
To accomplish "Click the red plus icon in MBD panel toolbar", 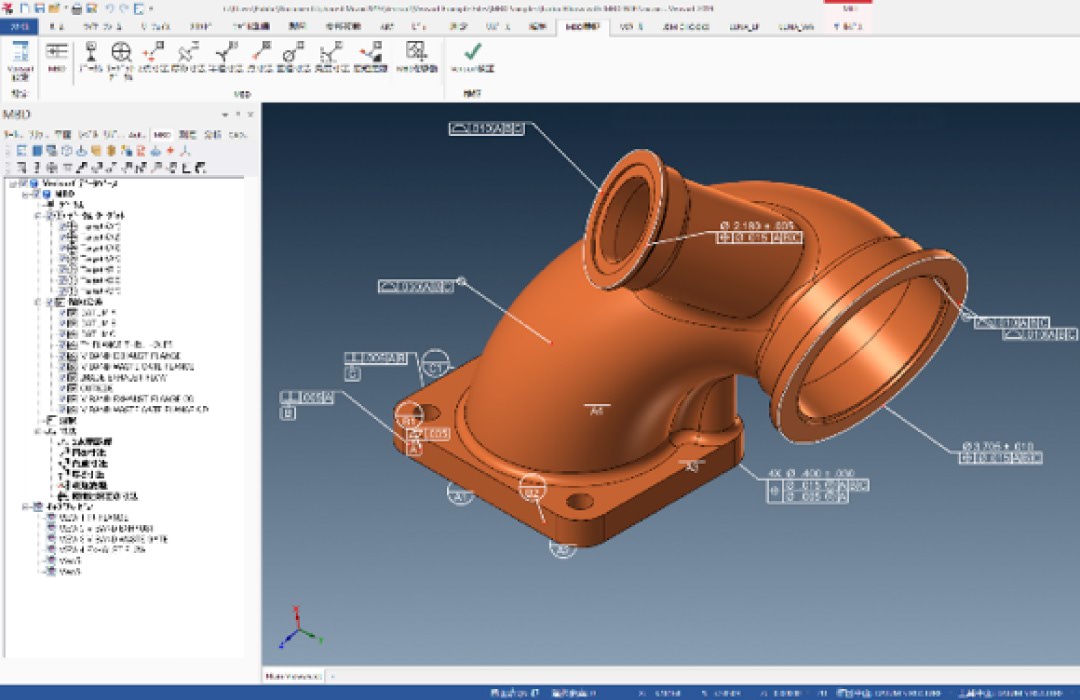I will click(x=171, y=150).
